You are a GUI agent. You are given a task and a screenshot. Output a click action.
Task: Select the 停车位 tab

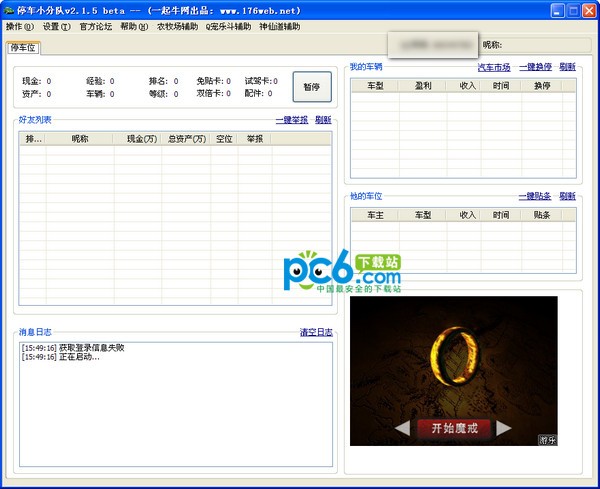point(23,48)
